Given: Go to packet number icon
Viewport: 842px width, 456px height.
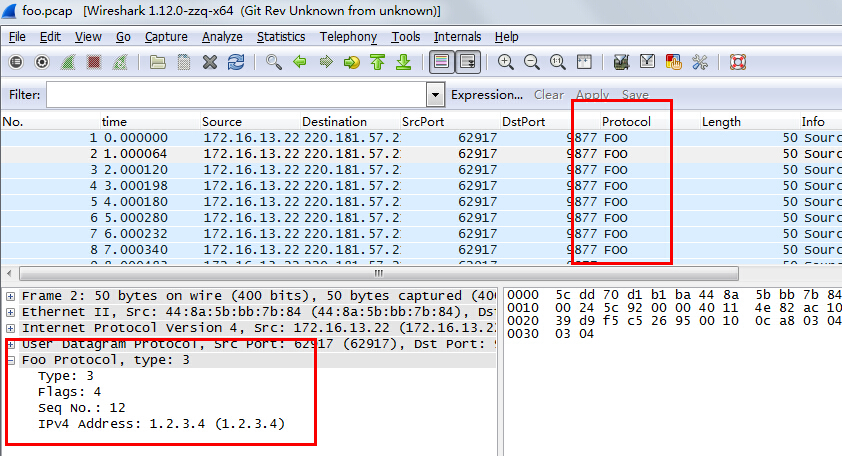Looking at the screenshot, I should coord(352,62).
